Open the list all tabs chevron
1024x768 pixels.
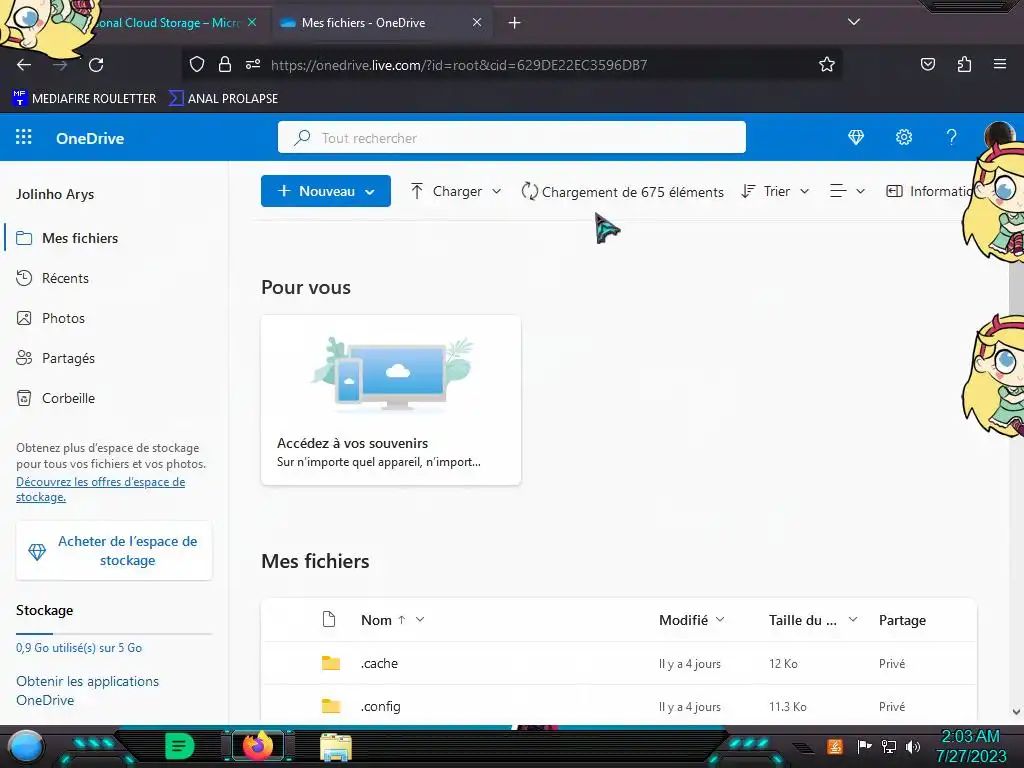coord(854,22)
